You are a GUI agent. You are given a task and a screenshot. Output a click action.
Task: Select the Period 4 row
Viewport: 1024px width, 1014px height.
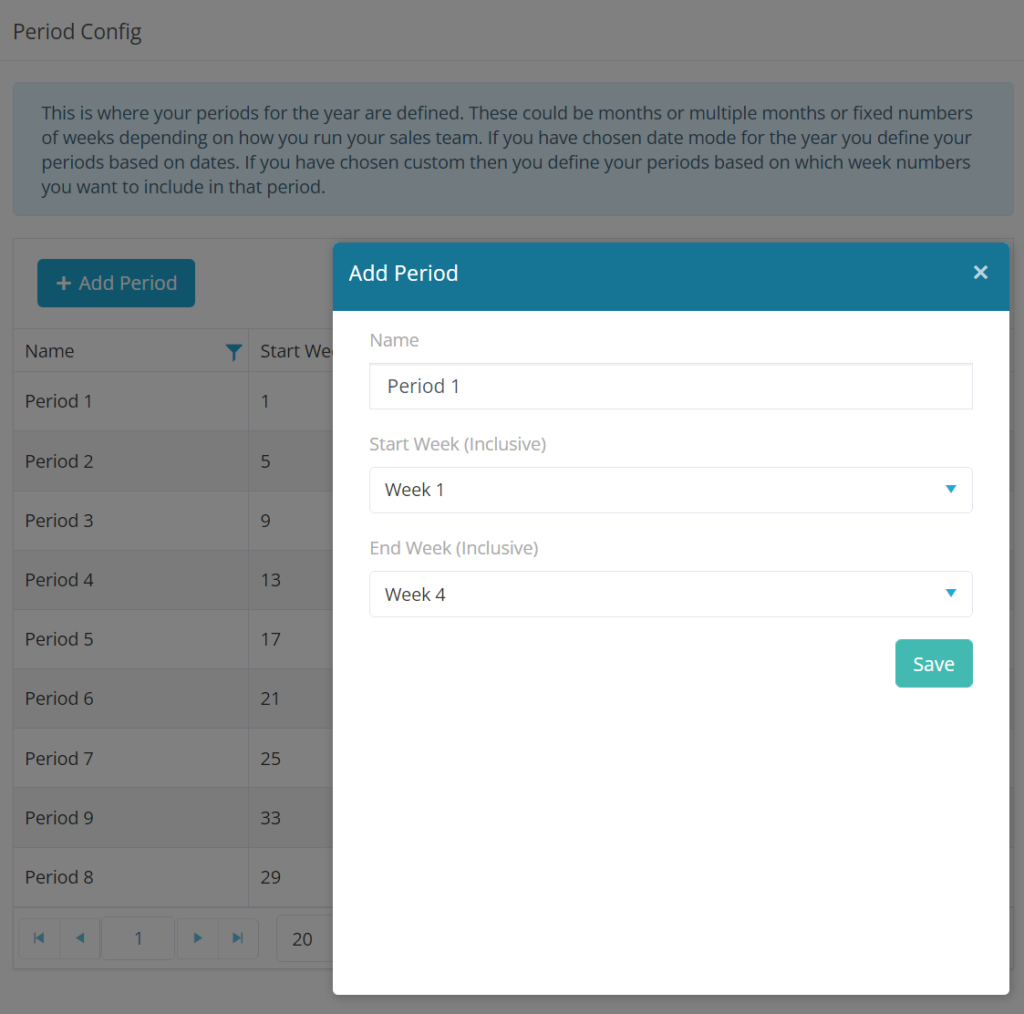173,580
